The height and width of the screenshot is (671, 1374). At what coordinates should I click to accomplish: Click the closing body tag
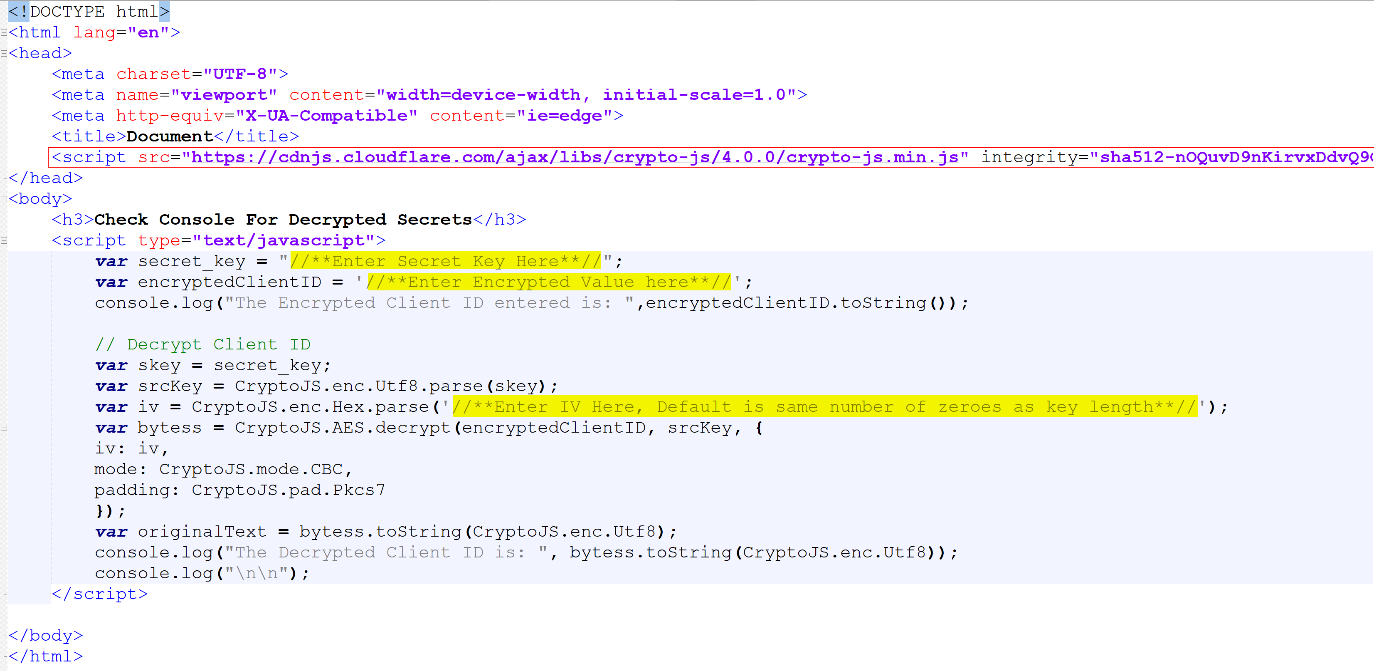click(46, 635)
